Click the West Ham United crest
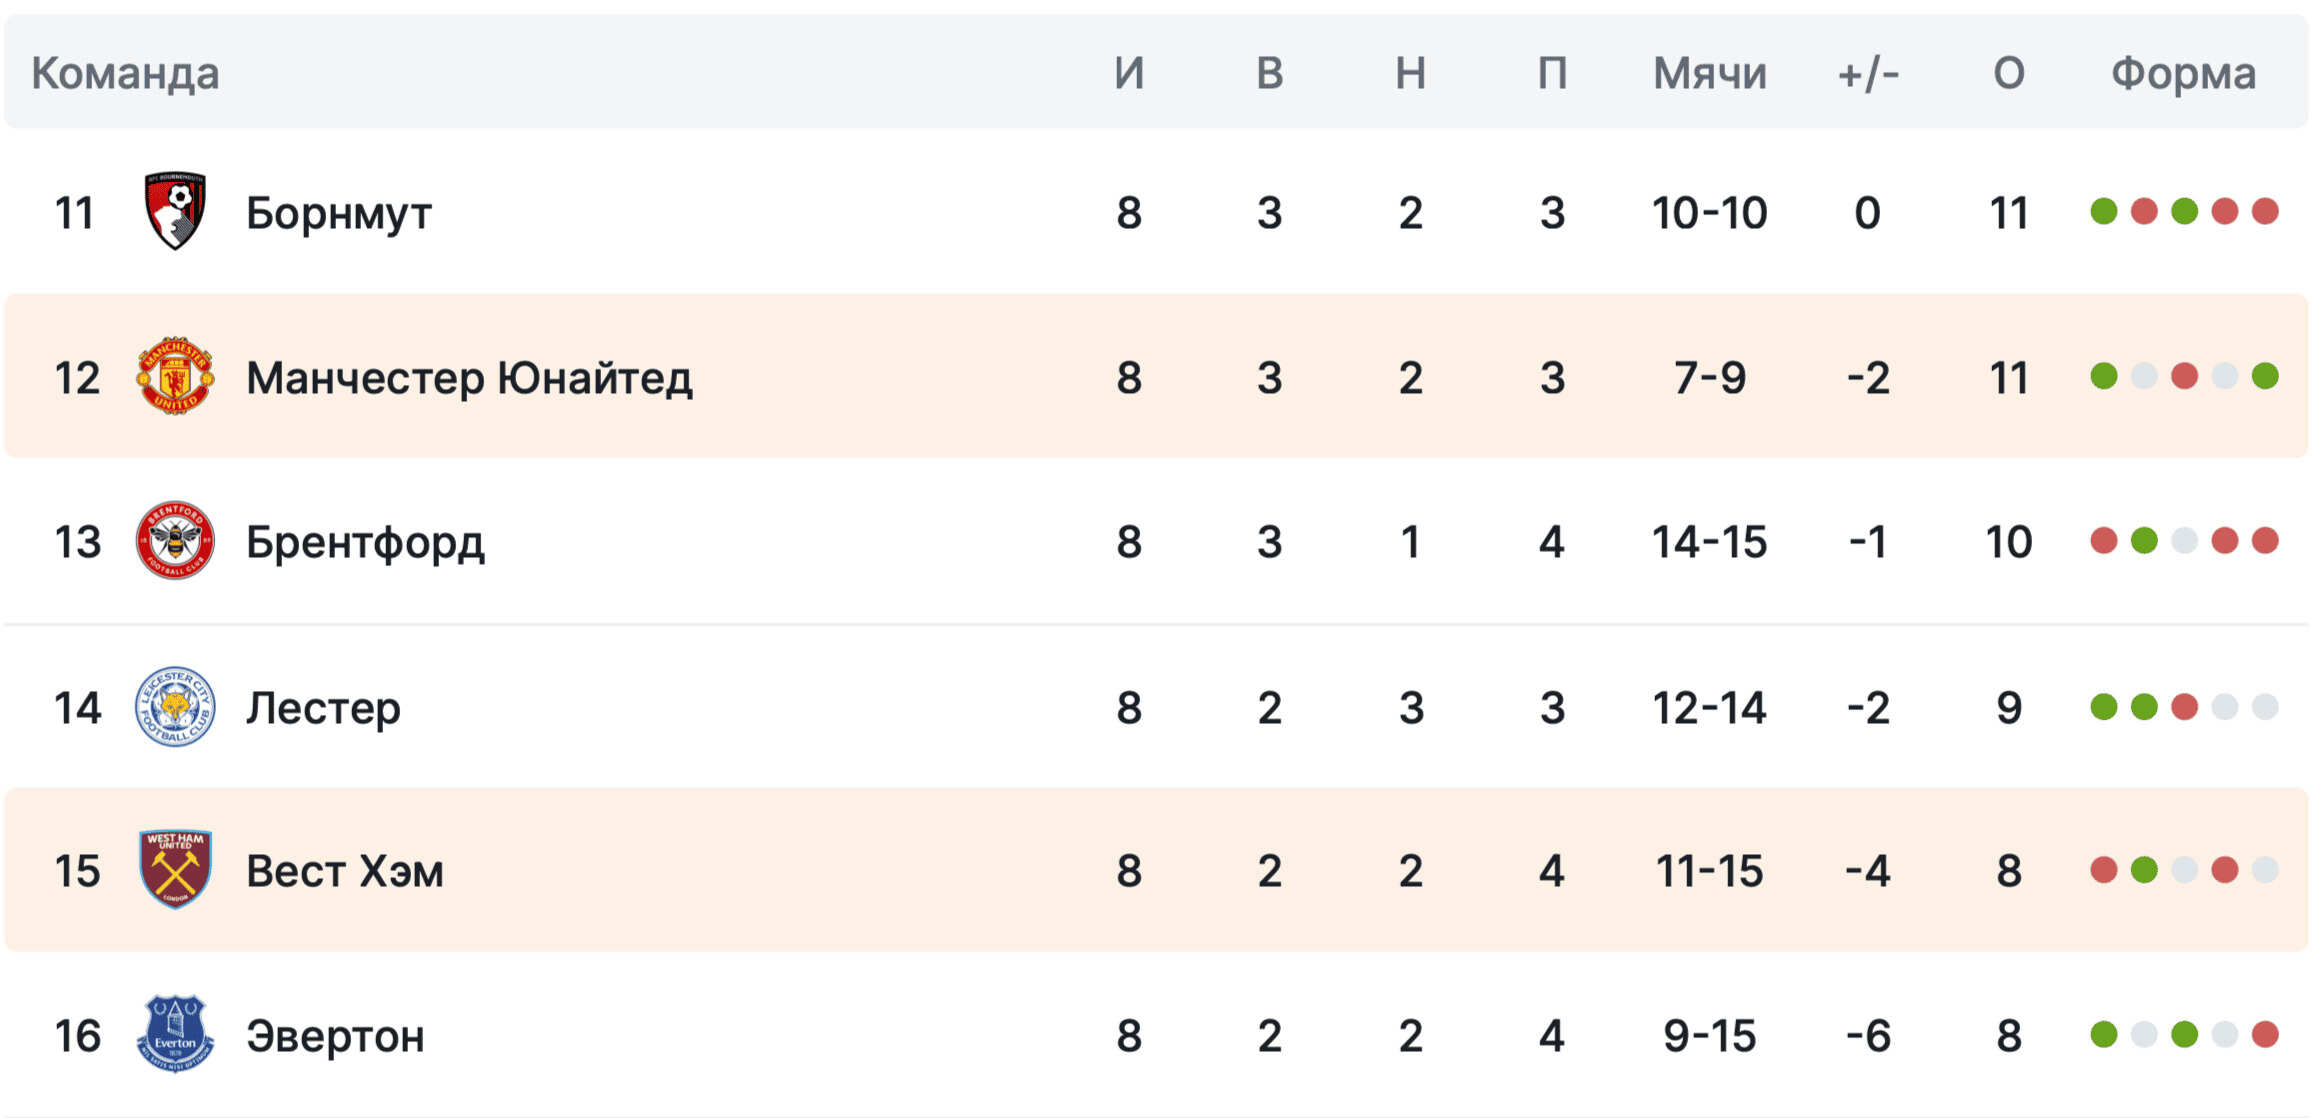2320x1118 pixels. 175,870
